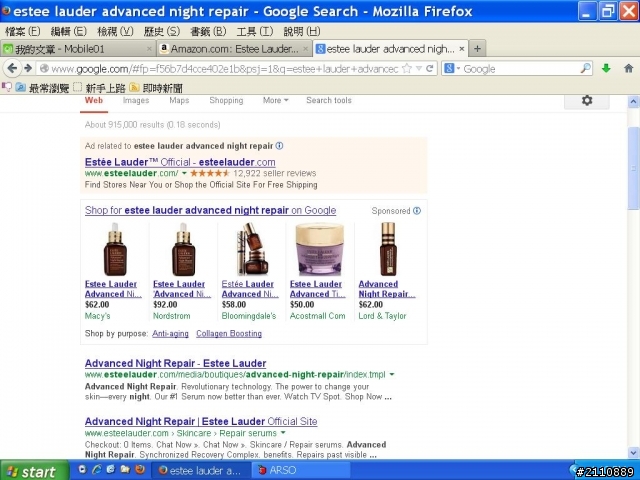Click the page vertical scrollbar thumb

pyautogui.click(x=633, y=168)
